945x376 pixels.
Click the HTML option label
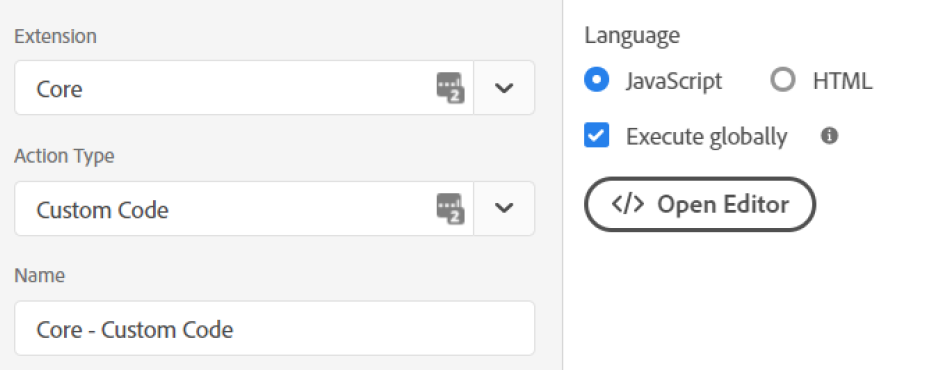pos(842,81)
